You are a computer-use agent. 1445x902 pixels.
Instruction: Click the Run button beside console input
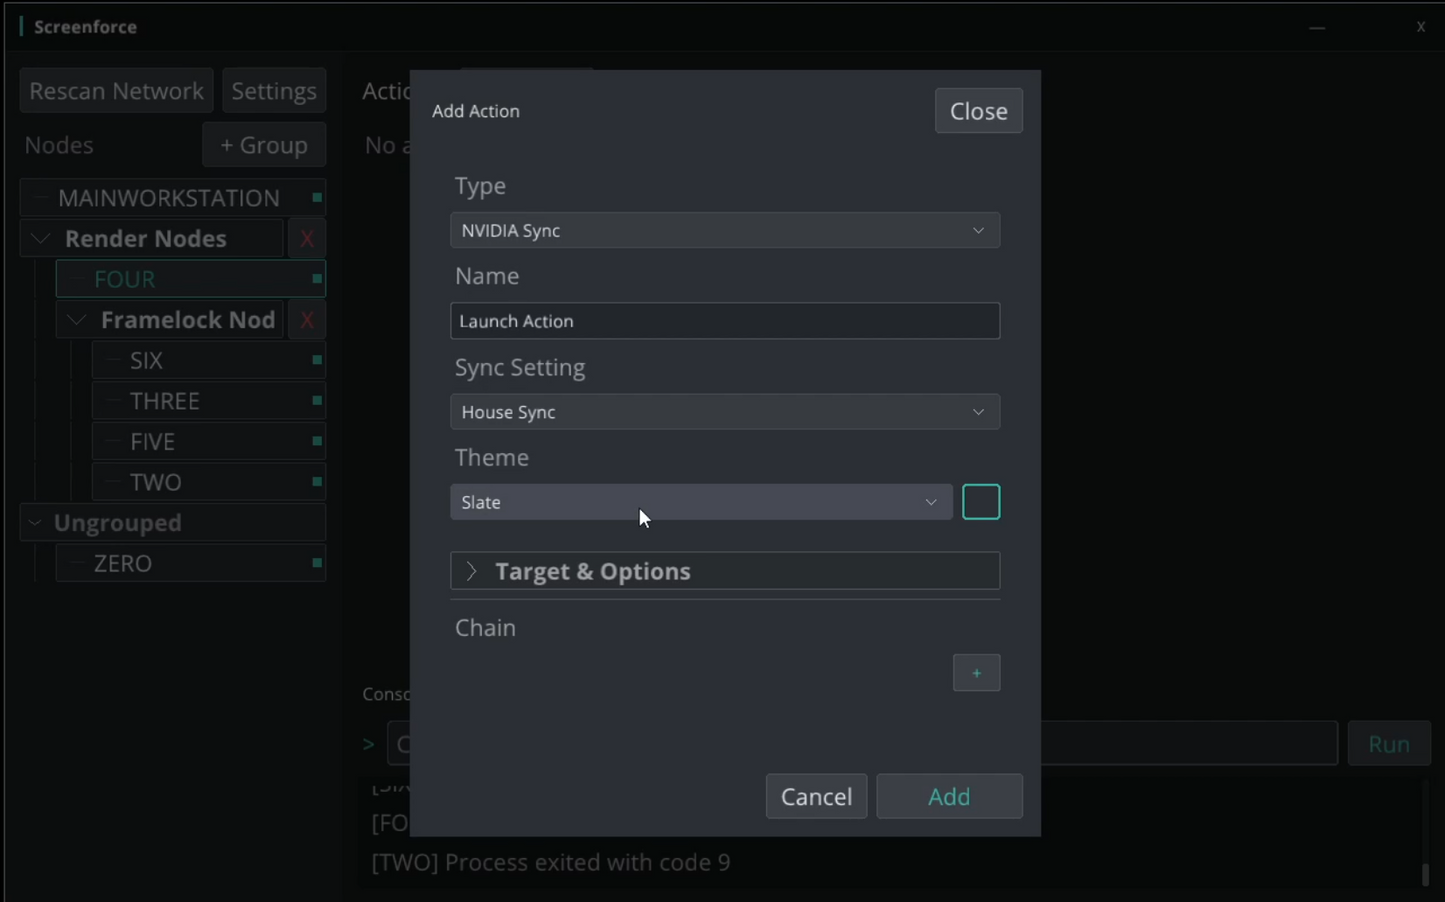point(1389,744)
